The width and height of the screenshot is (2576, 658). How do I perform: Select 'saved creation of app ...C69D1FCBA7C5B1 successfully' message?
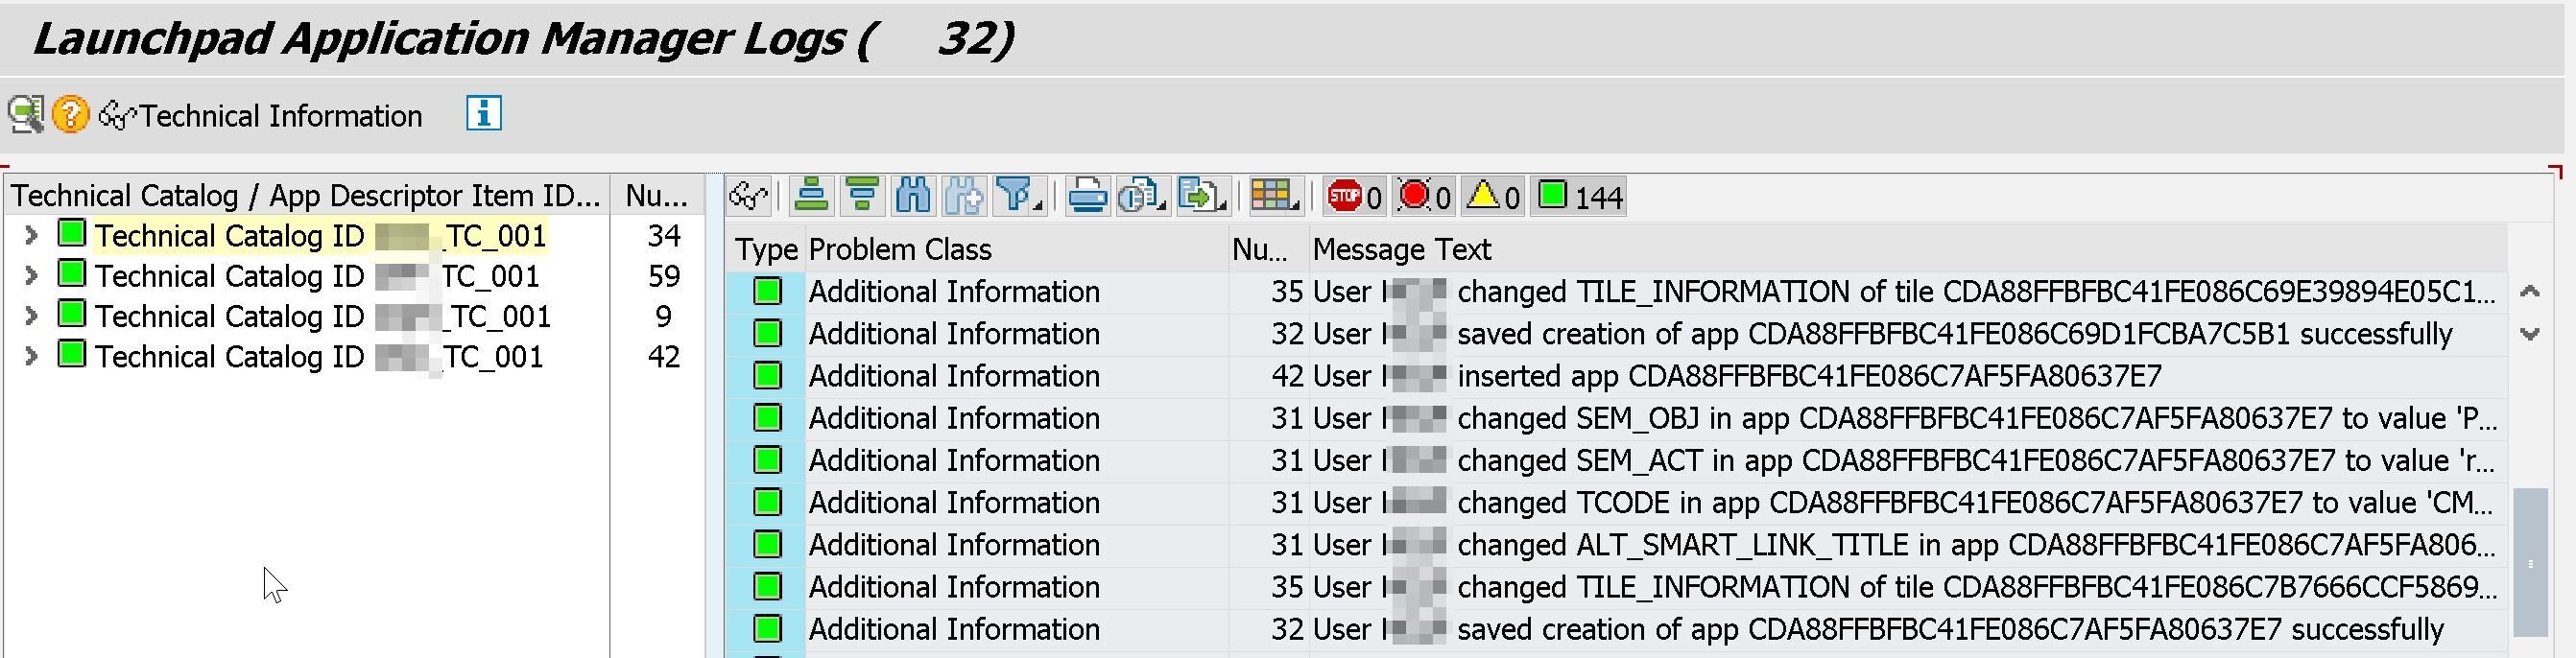[x=1907, y=334]
